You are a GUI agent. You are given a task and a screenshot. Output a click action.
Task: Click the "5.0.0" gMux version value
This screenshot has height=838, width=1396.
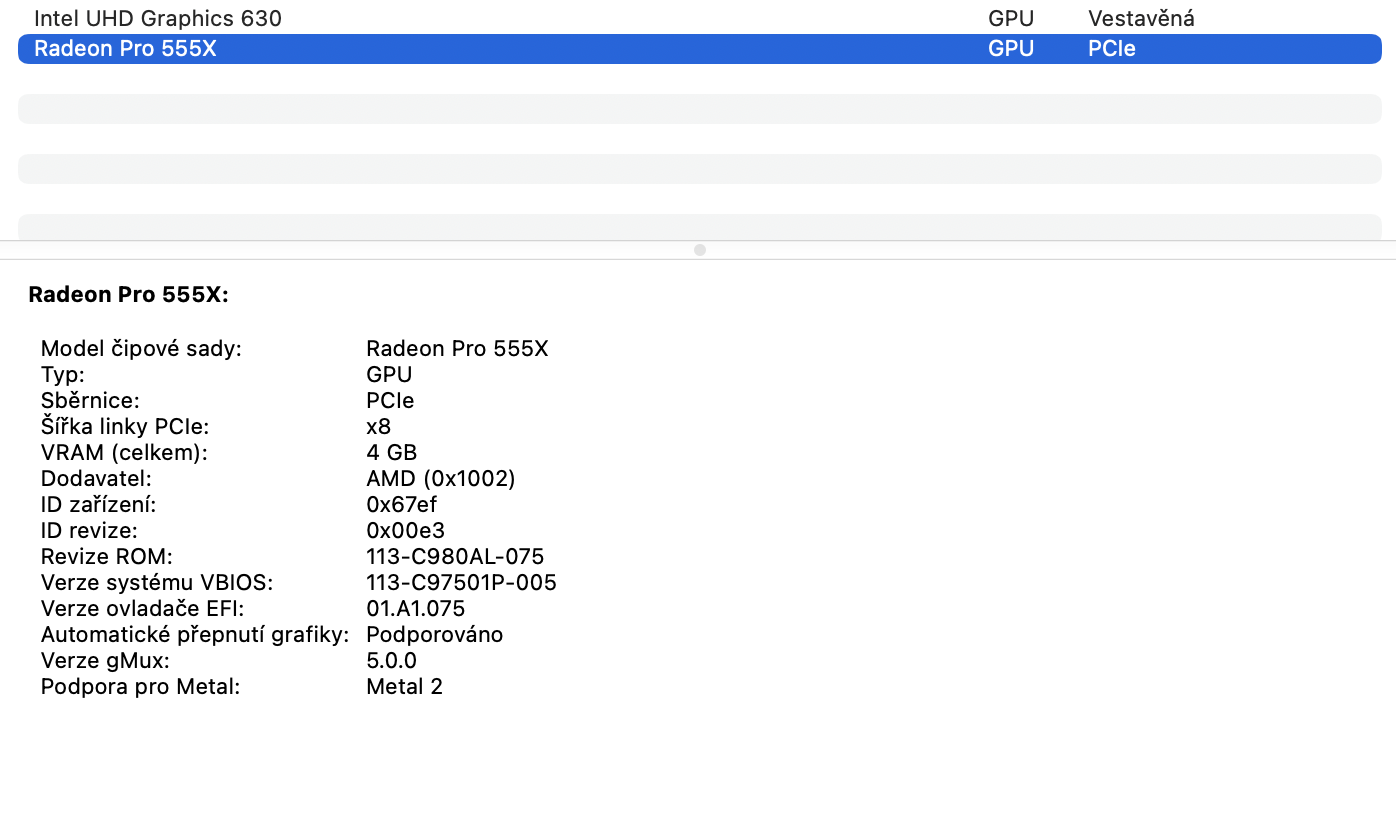[392, 661]
